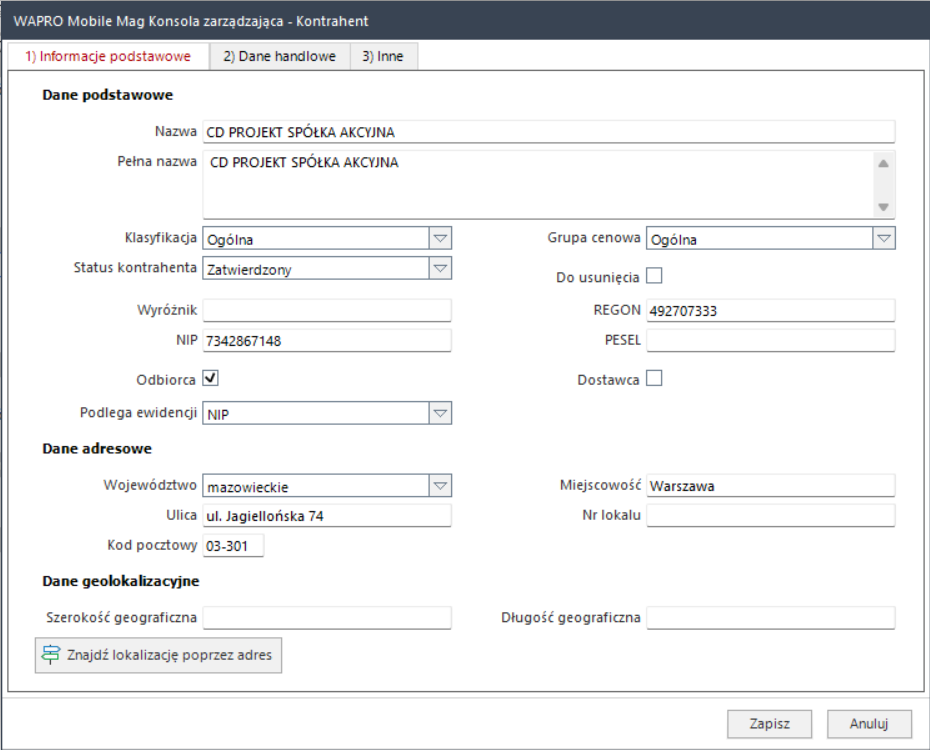Click the Długość geograficzna field
This screenshot has width=930, height=750.
tap(770, 618)
